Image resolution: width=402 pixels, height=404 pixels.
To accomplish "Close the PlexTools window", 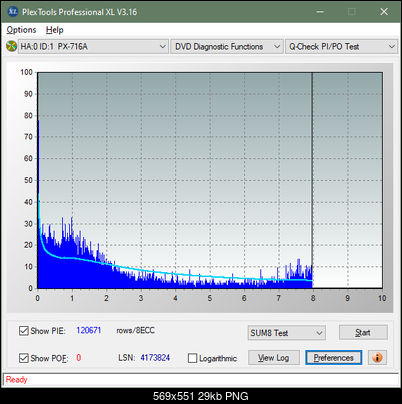I will [384, 12].
